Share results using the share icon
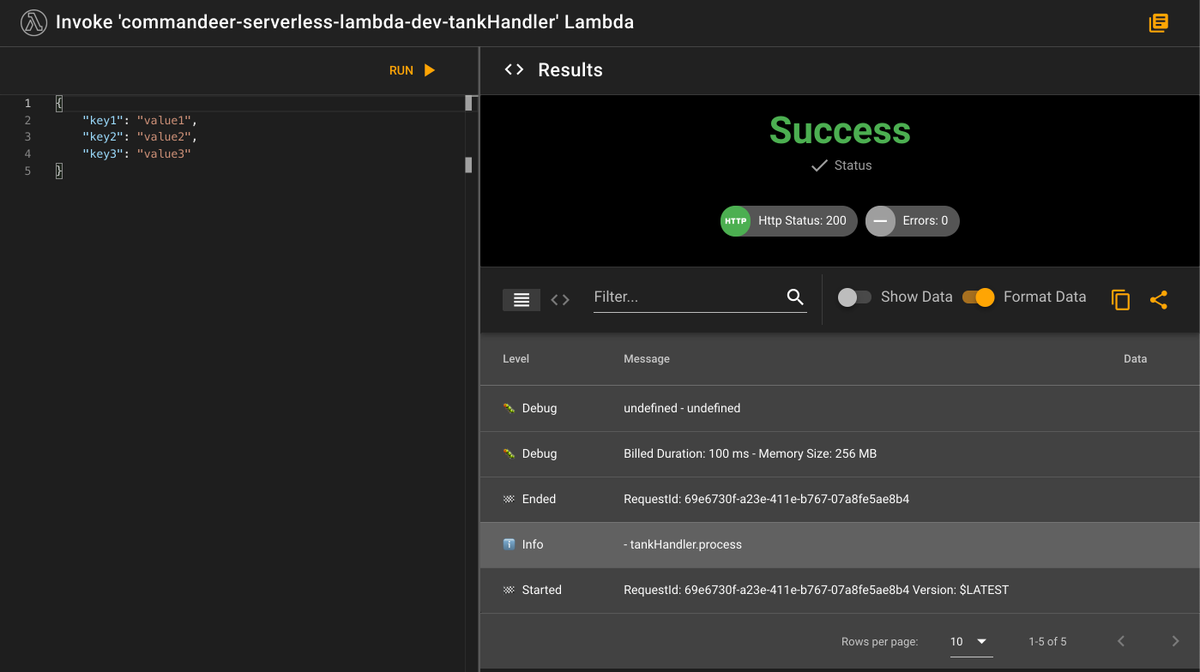1200x672 pixels. pyautogui.click(x=1158, y=299)
